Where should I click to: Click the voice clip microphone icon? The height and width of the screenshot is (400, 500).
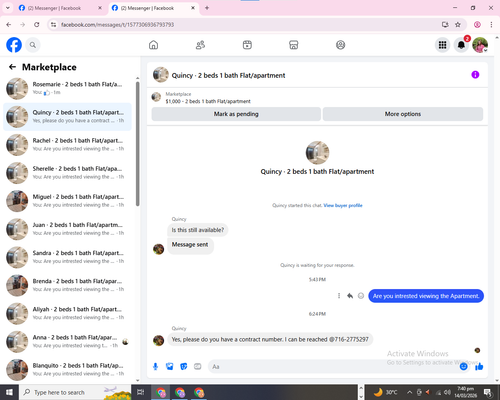(x=155, y=367)
